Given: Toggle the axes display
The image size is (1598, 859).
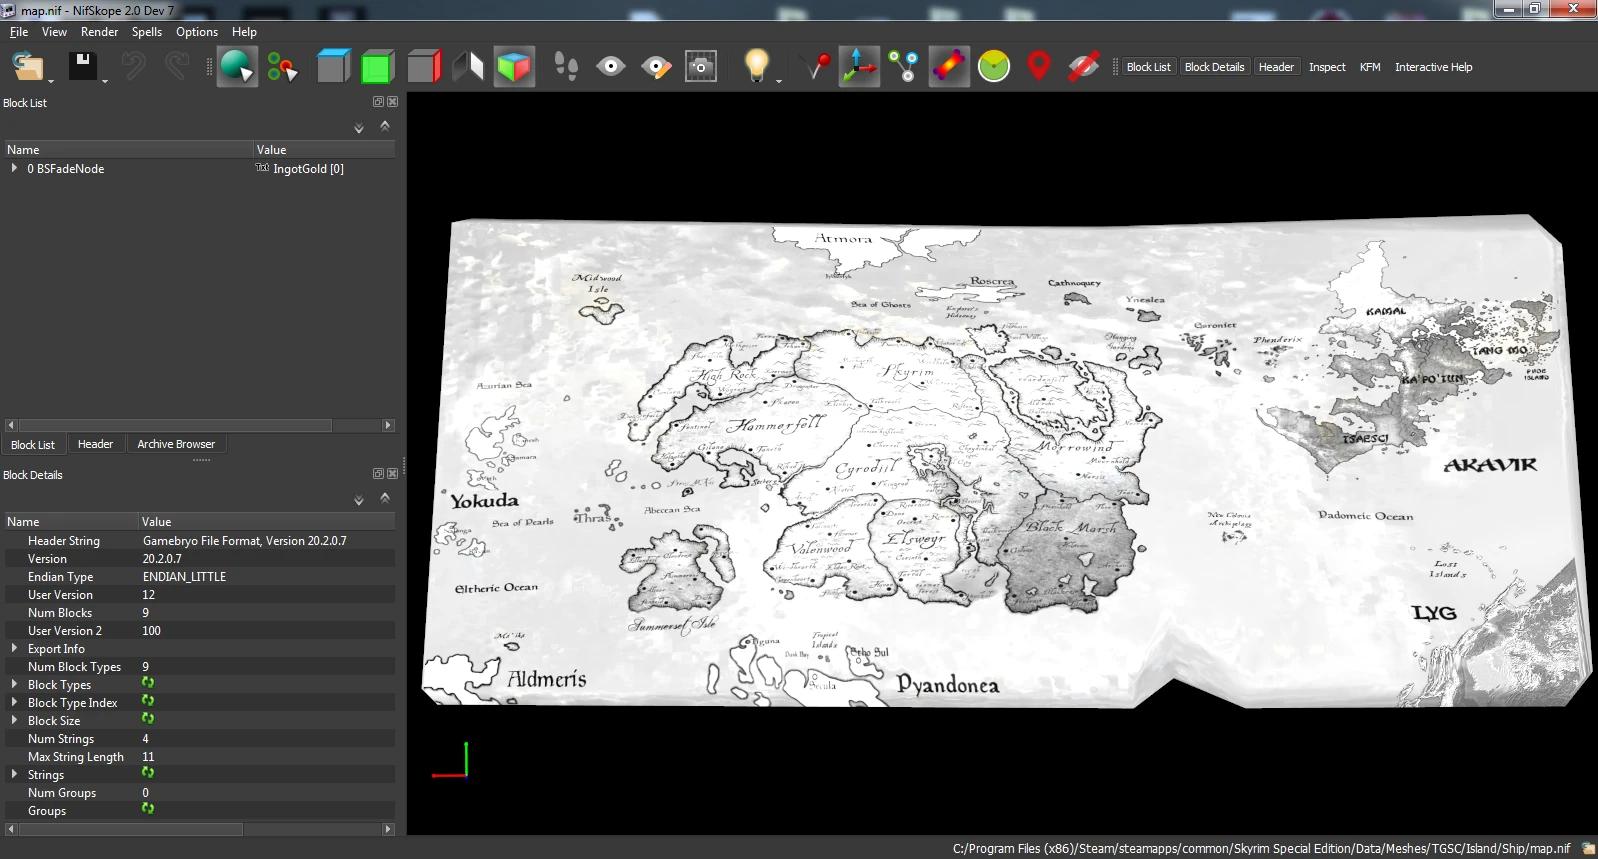Looking at the screenshot, I should [859, 67].
